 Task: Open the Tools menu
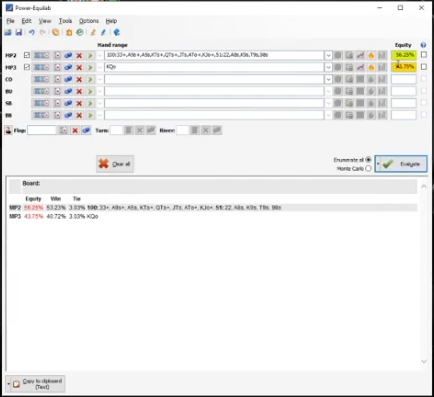(65, 21)
